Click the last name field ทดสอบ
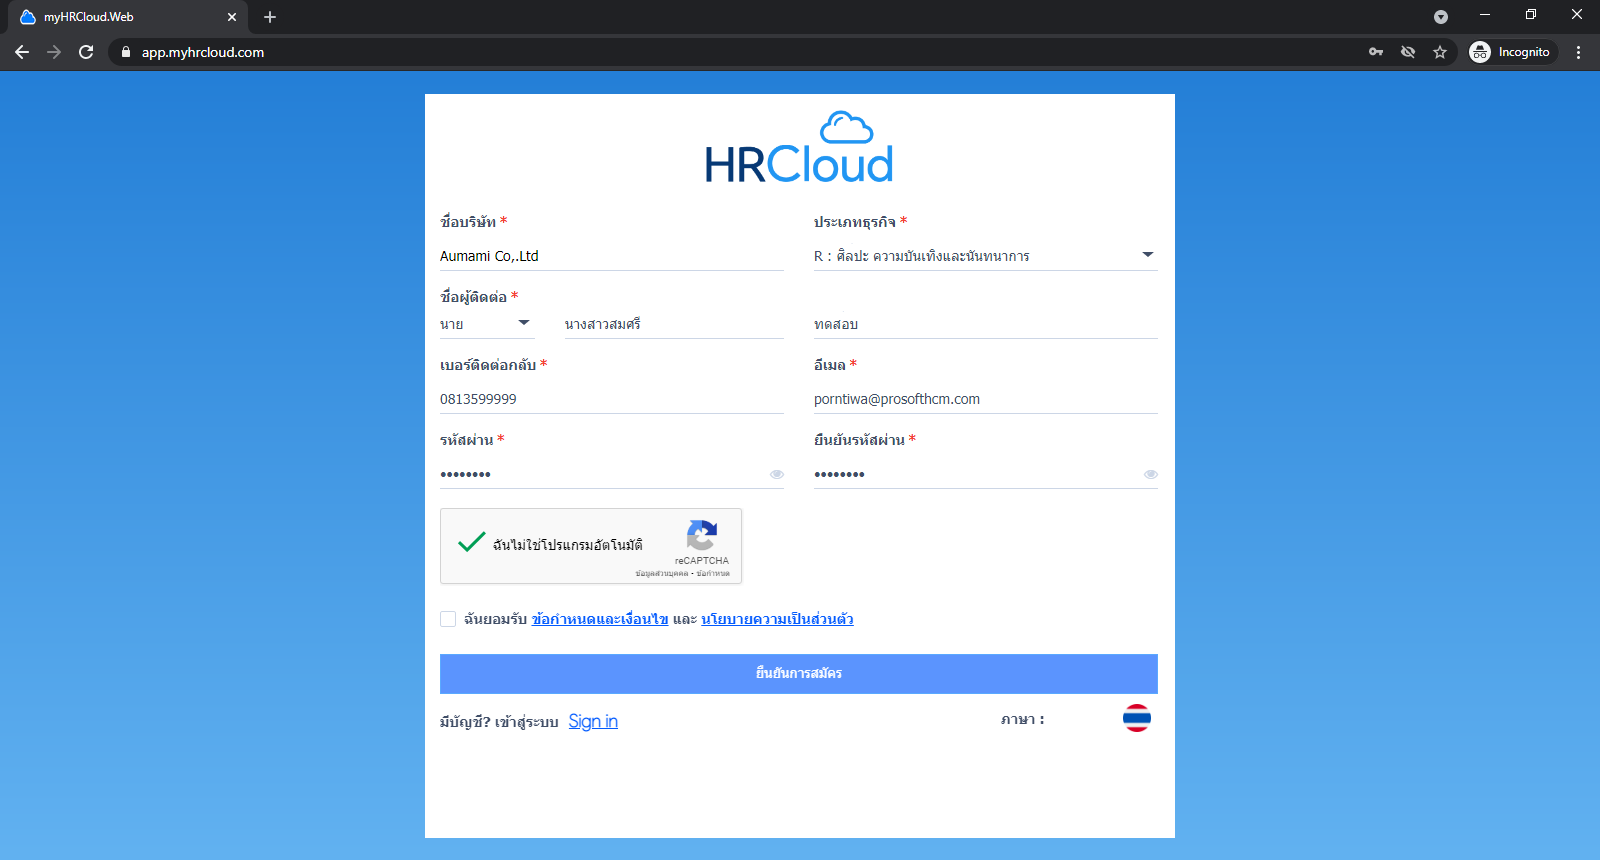 (x=986, y=324)
